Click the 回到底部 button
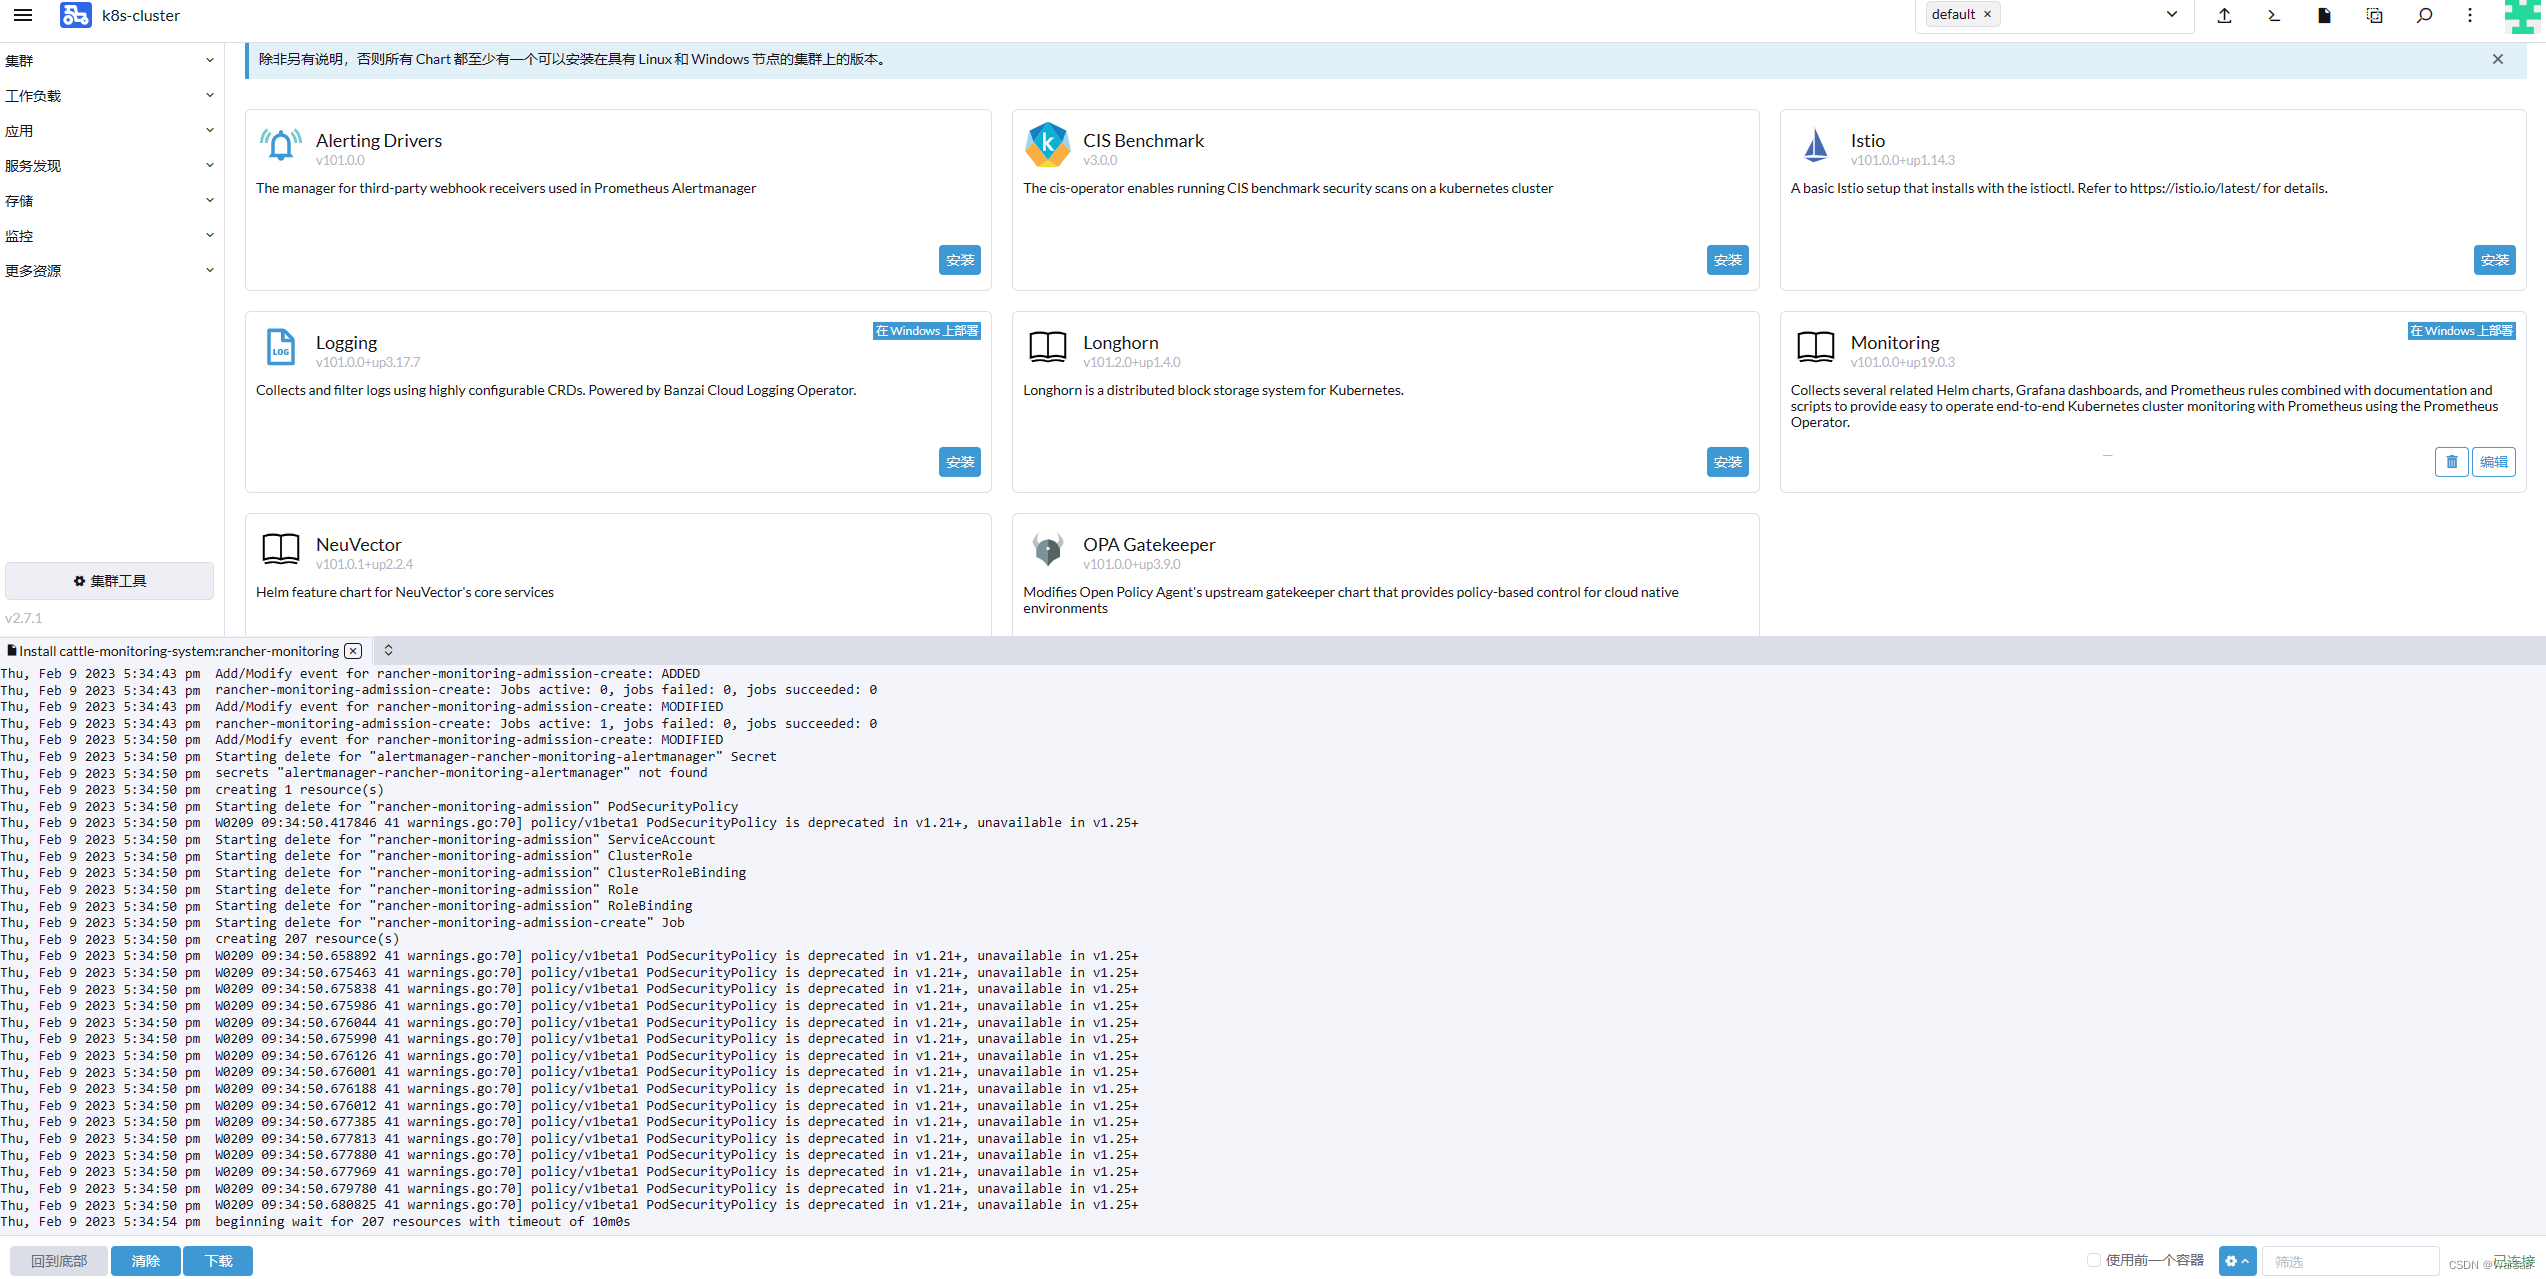Viewport: 2546px width, 1279px height. pos(59,1261)
